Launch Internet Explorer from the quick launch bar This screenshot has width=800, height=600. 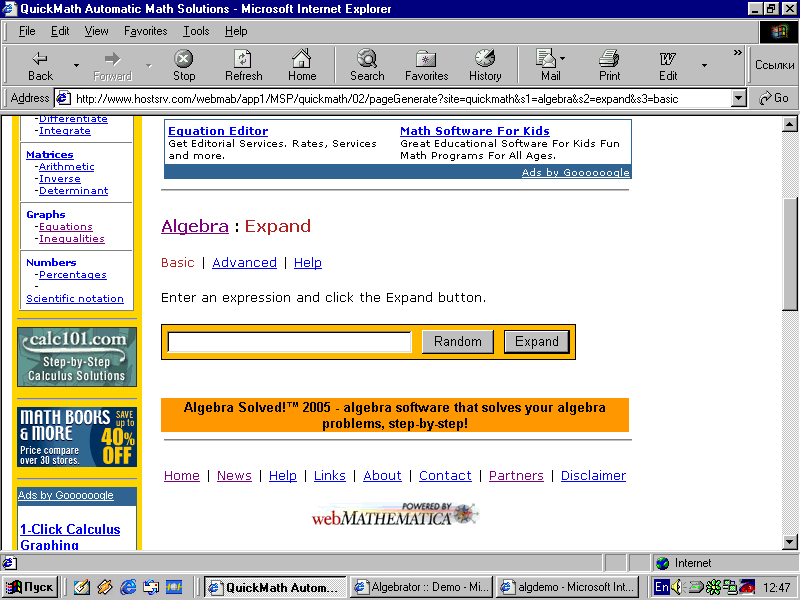pyautogui.click(x=128, y=587)
